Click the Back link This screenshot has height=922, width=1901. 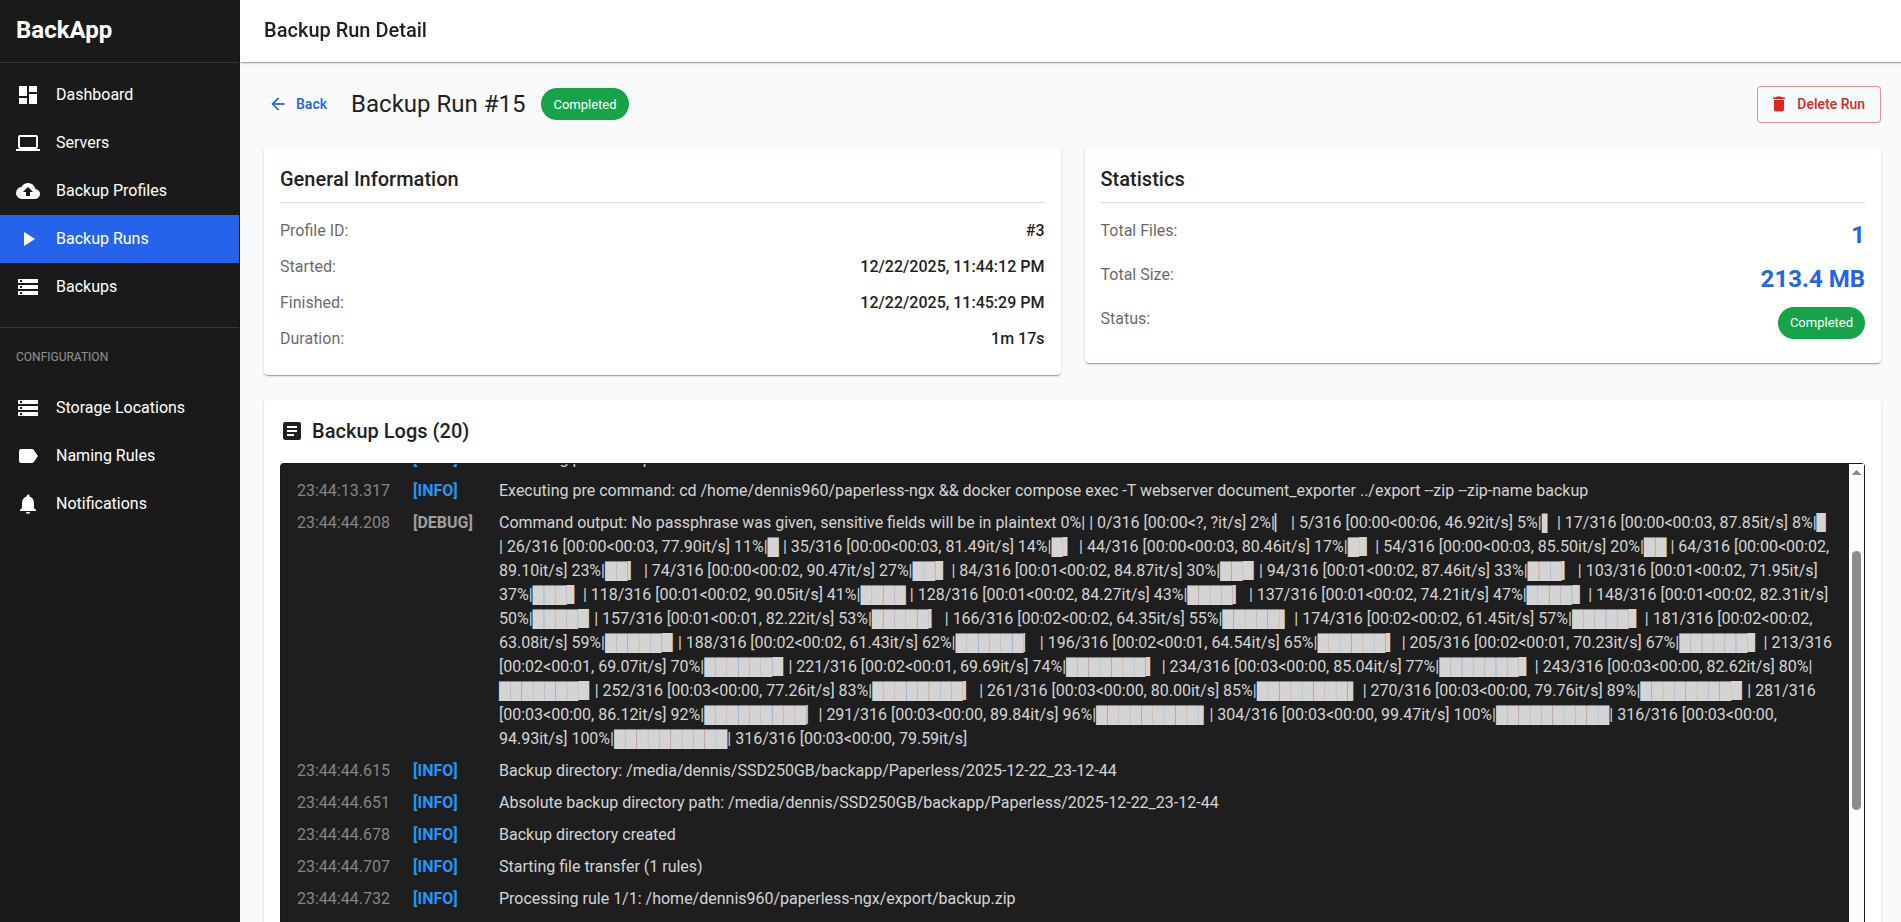click(299, 104)
